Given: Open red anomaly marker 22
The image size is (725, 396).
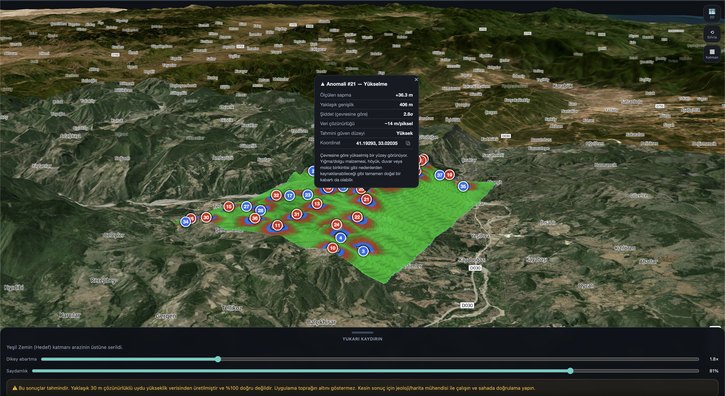Looking at the screenshot, I should 356,217.
